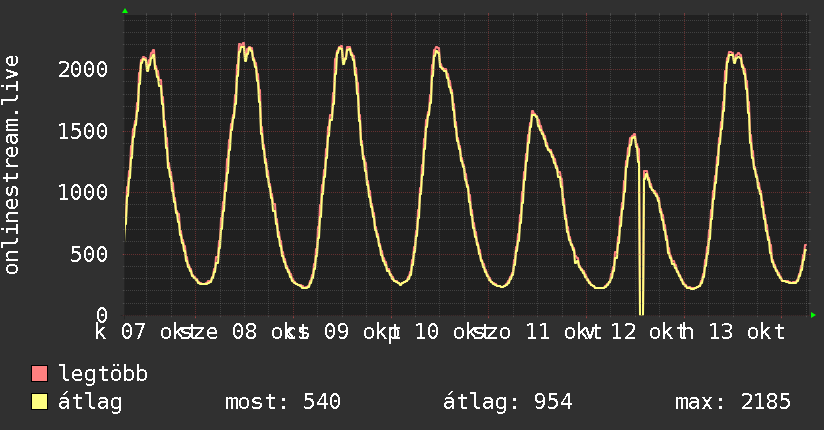Click the 0 y-axis label

(107, 315)
